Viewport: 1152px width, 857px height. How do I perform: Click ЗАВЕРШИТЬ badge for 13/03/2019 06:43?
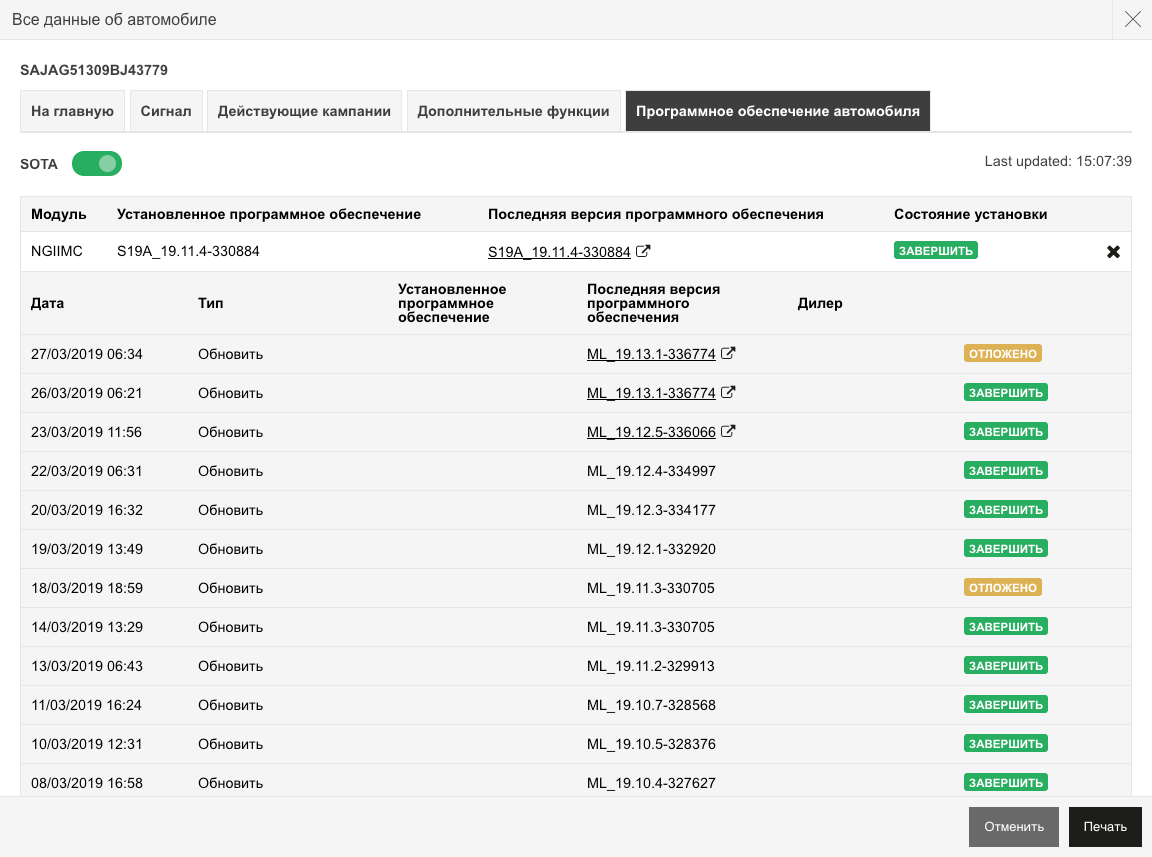point(1006,665)
